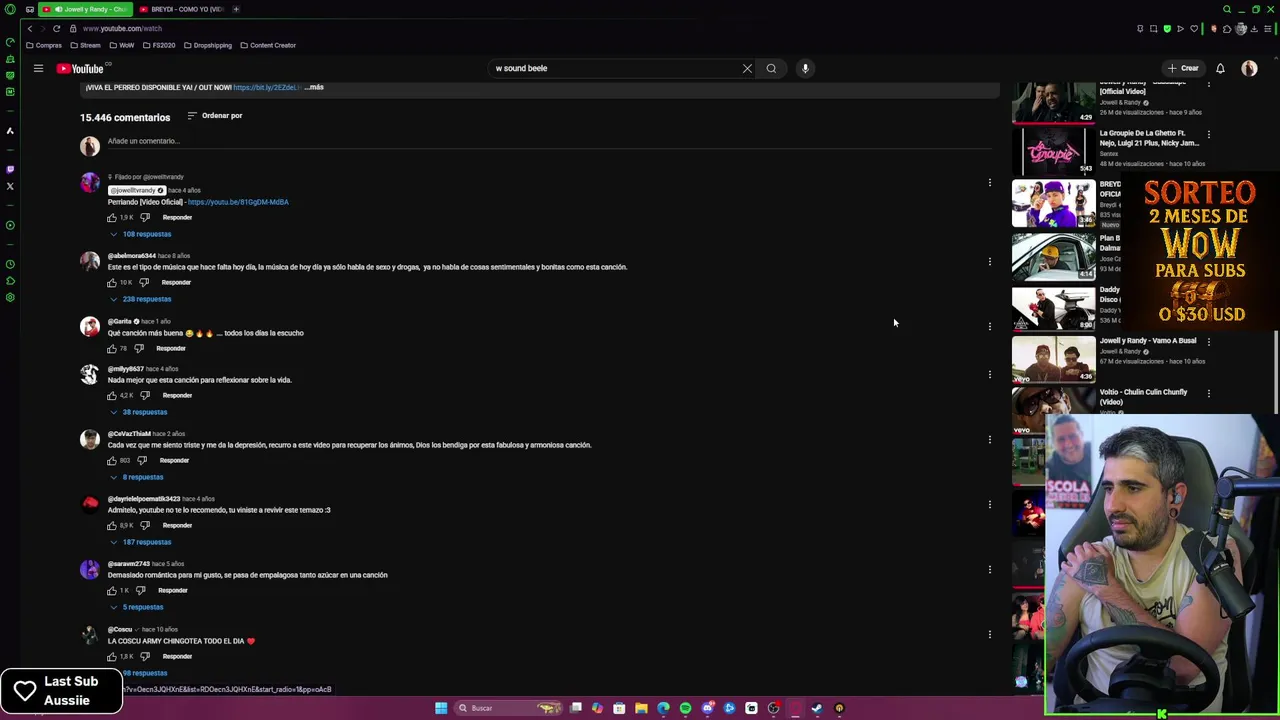Open the Dropshipping bookmarks folder

[x=207, y=45]
